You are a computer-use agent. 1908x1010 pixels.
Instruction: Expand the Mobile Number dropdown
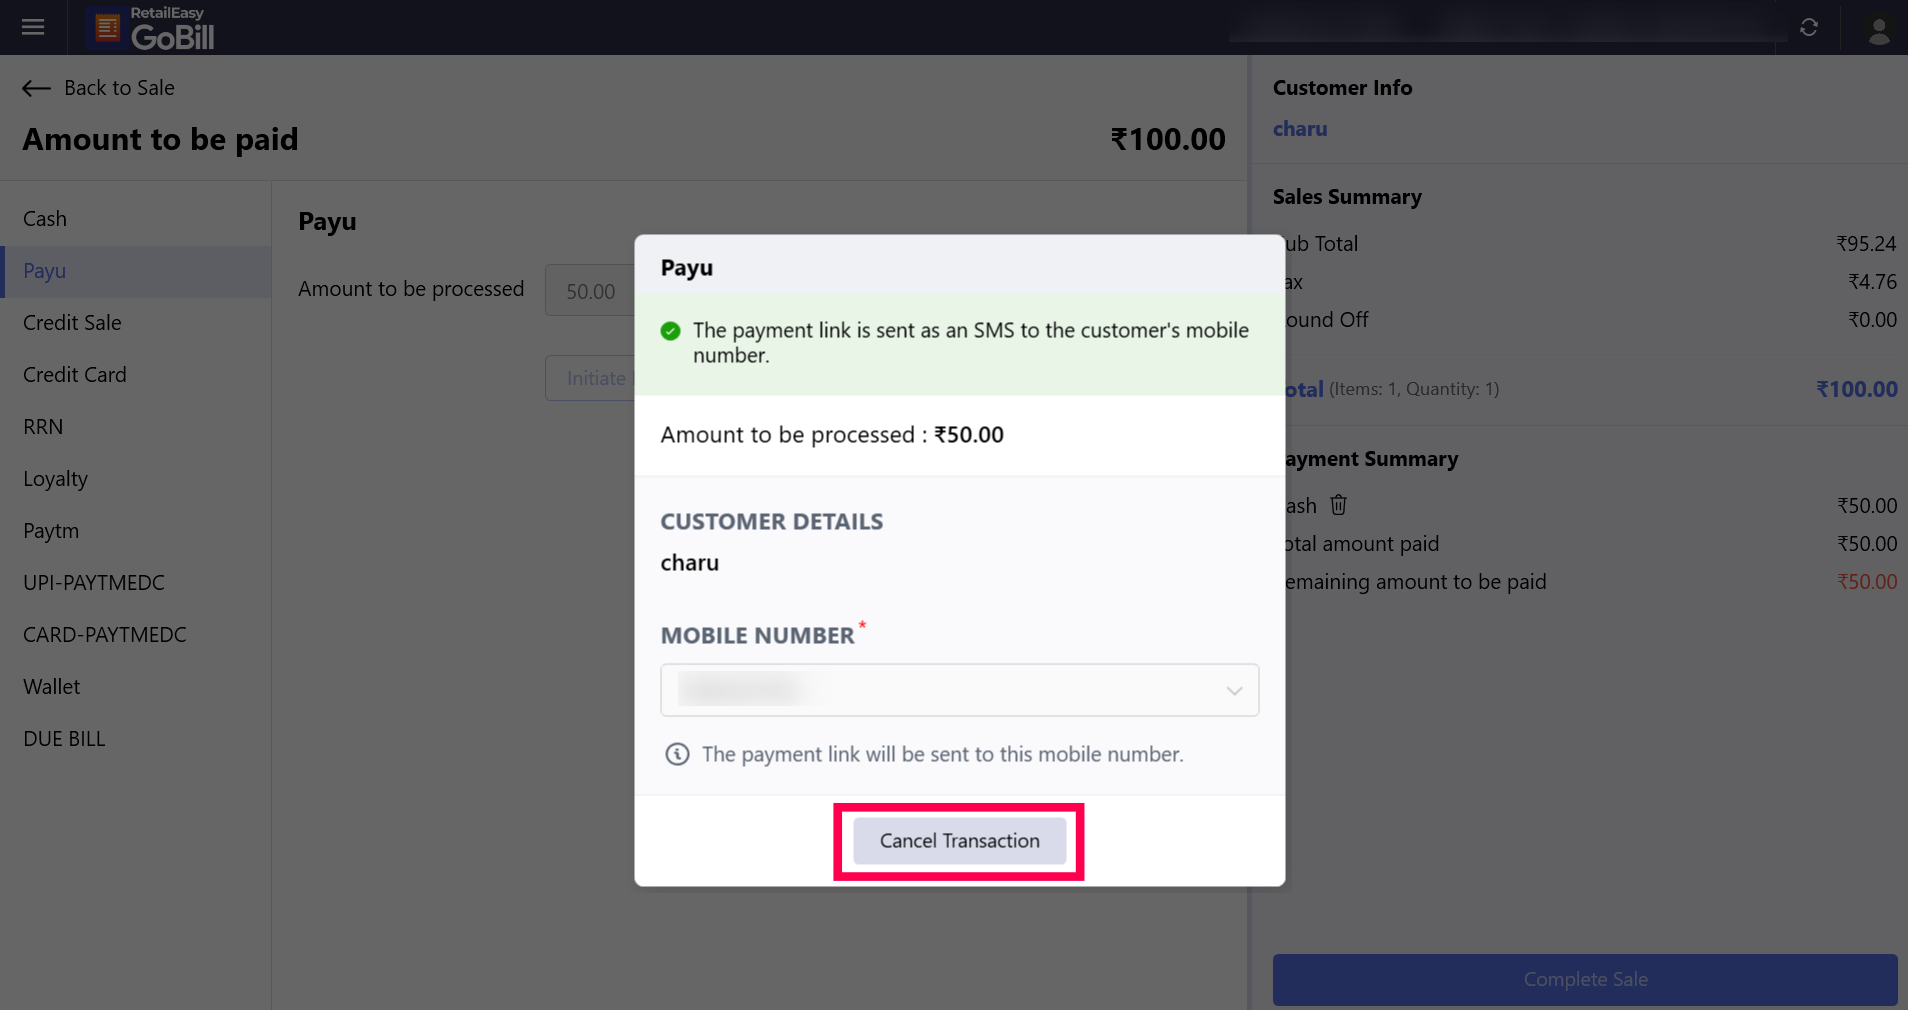(1234, 691)
